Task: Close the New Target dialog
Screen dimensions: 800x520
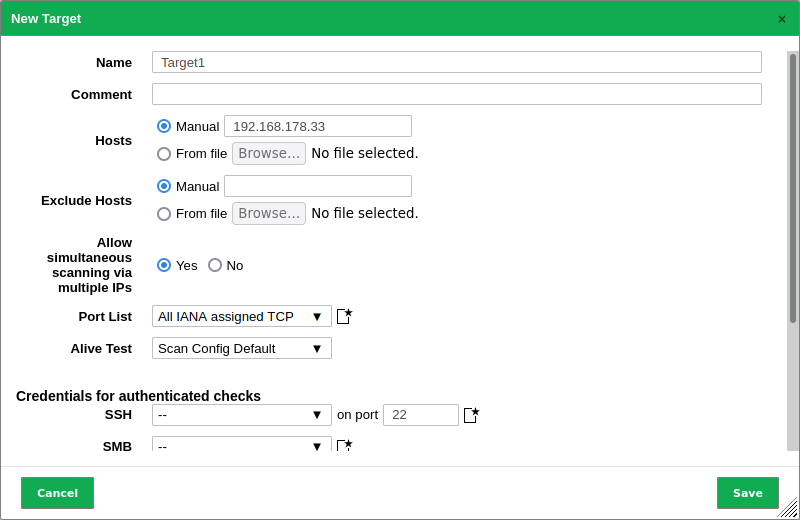Action: 782,19
